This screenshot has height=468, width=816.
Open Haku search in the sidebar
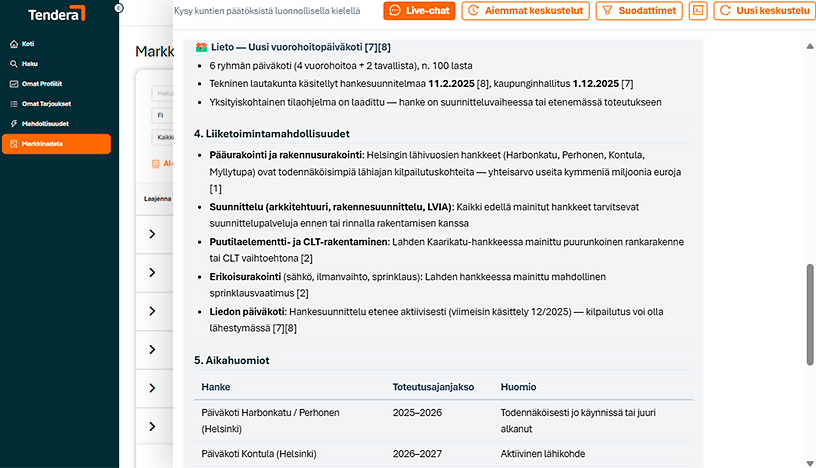click(x=29, y=64)
